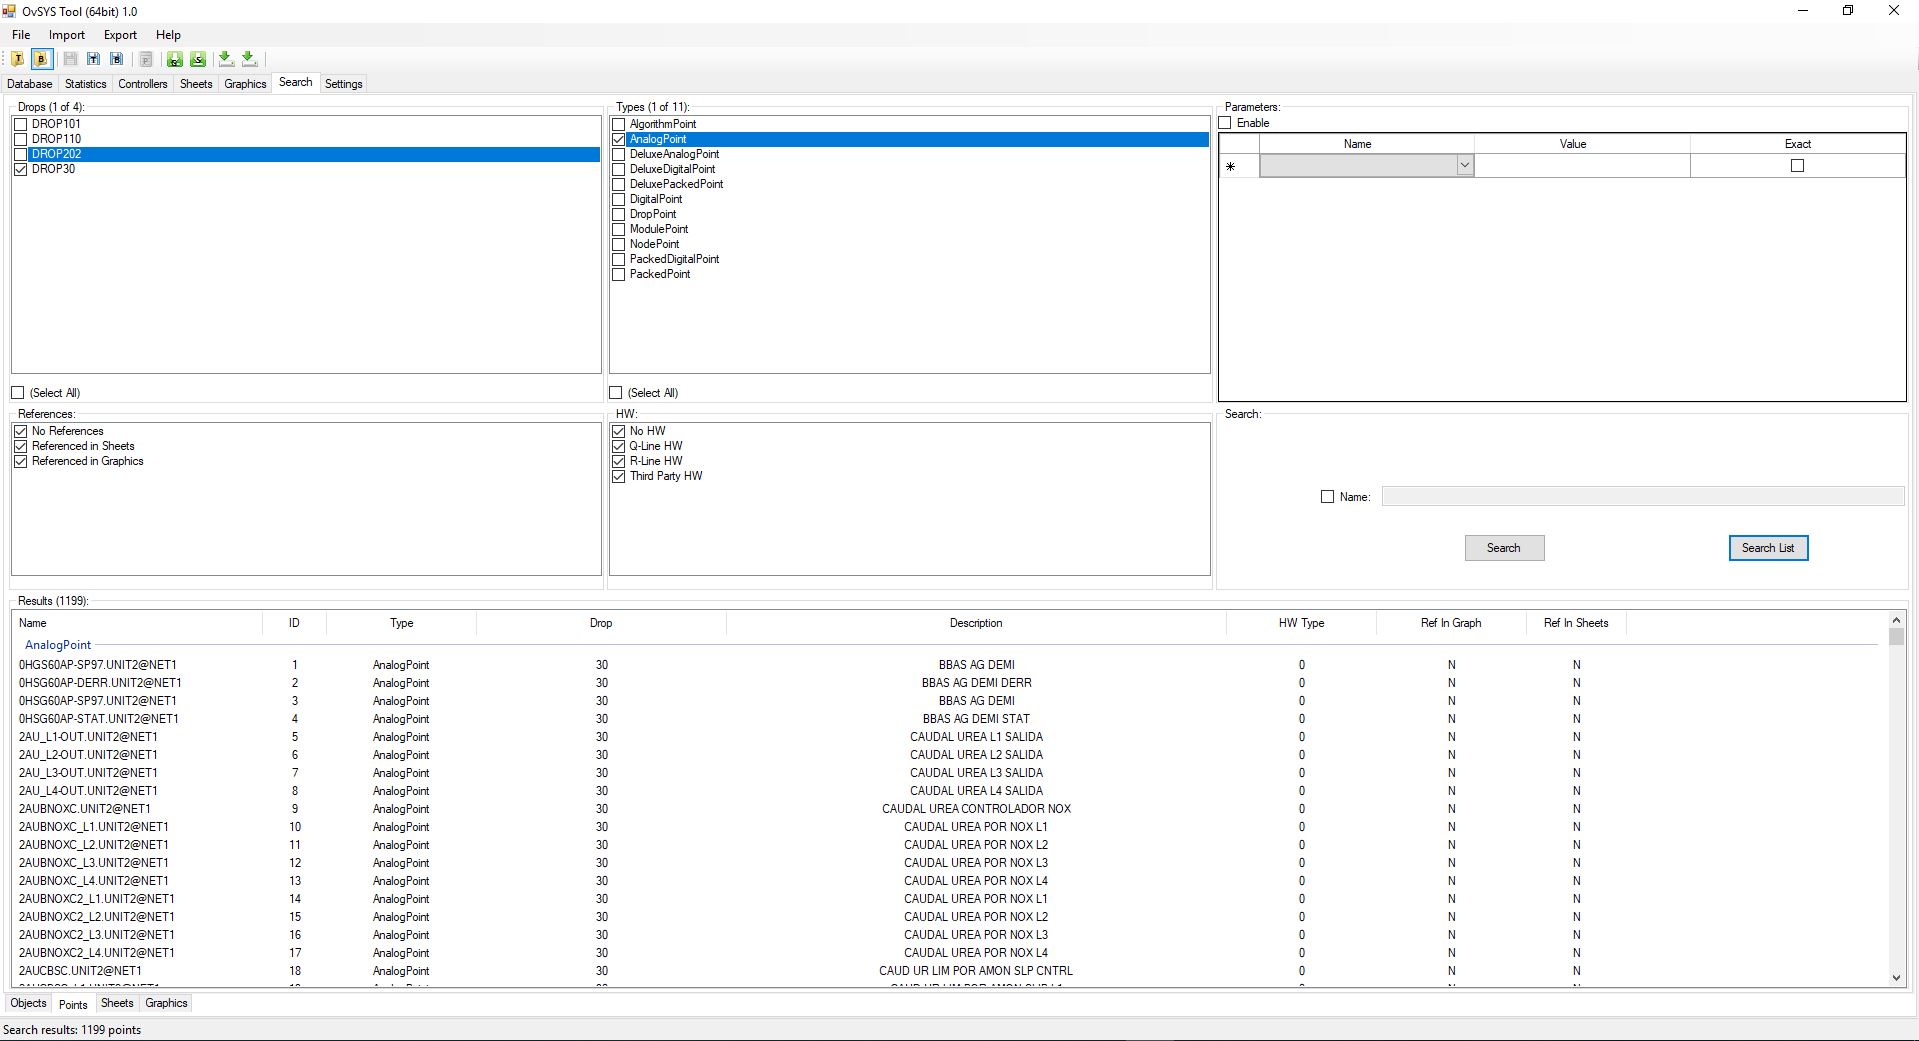Check the DigitalPoint type checkbox
Image resolution: width=1919 pixels, height=1041 pixels.
pyautogui.click(x=619, y=199)
